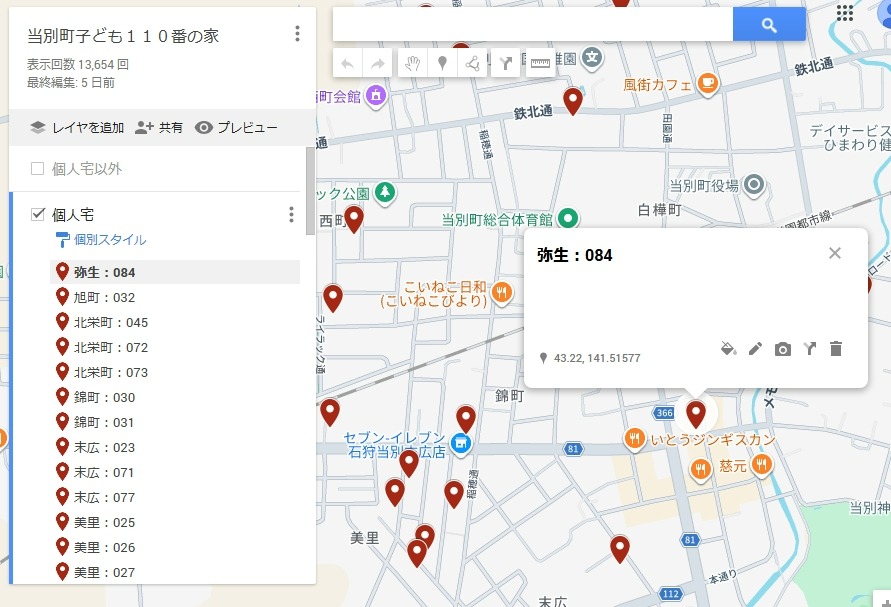The width and height of the screenshot is (891, 607).
Task: Click the pencil to edit 弥生：084
Action: [x=755, y=350]
